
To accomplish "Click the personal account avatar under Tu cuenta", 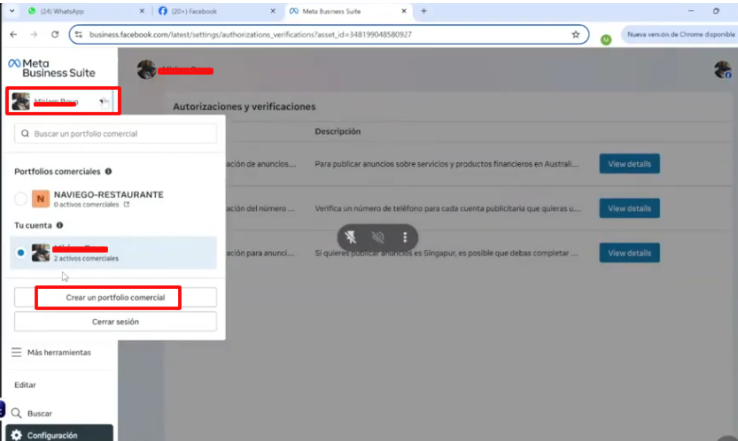I will point(40,253).
